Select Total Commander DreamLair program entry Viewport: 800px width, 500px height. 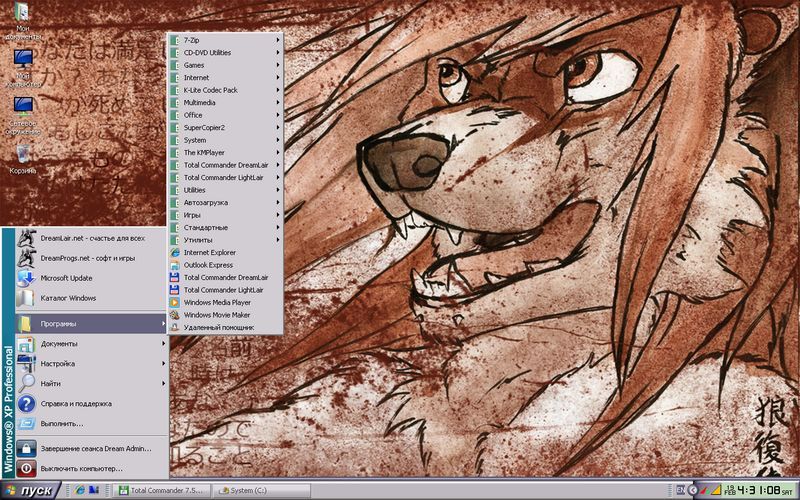226,277
